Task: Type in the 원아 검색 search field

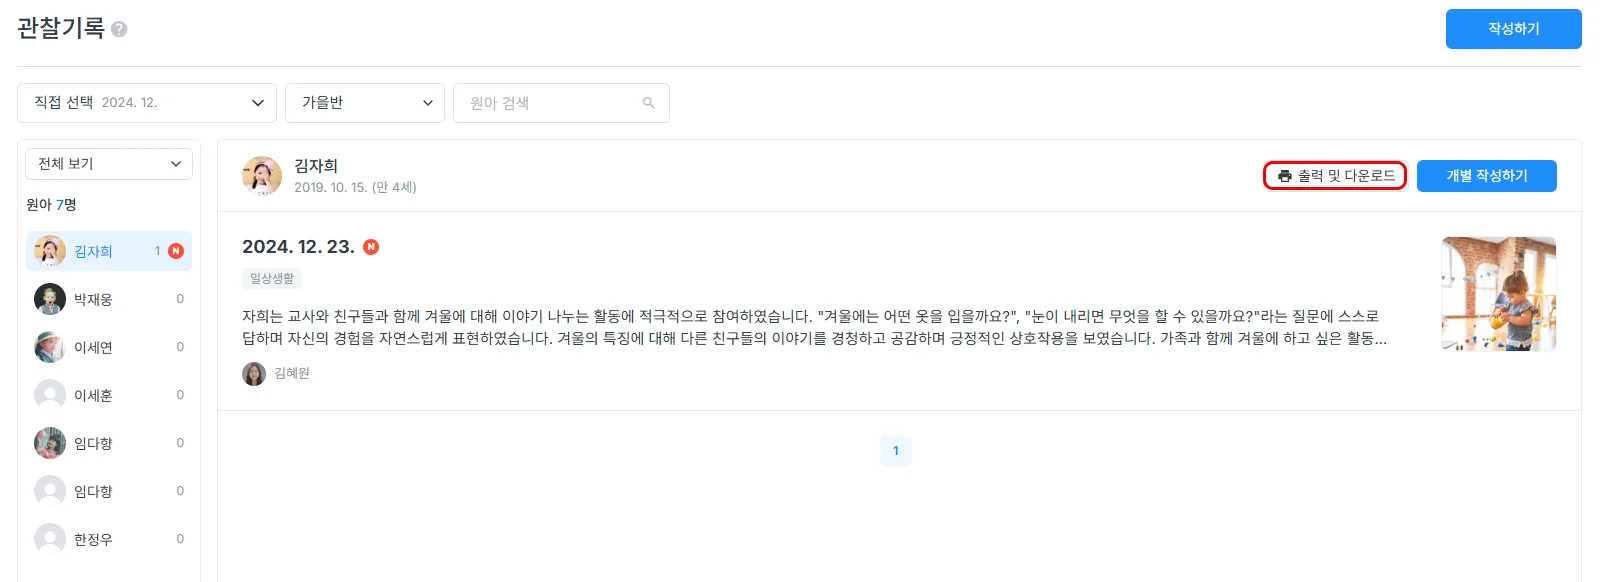Action: [550, 103]
